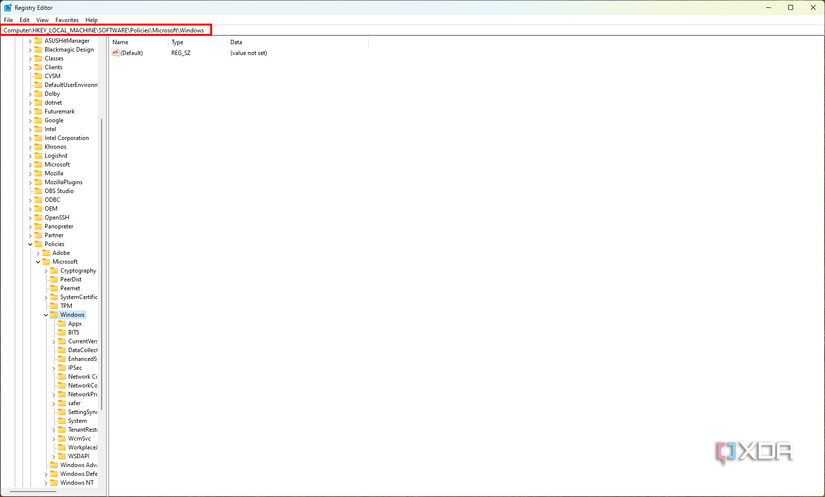The image size is (825, 497).
Task: Click the Registry Editor title bar icon
Action: pos(8,7)
